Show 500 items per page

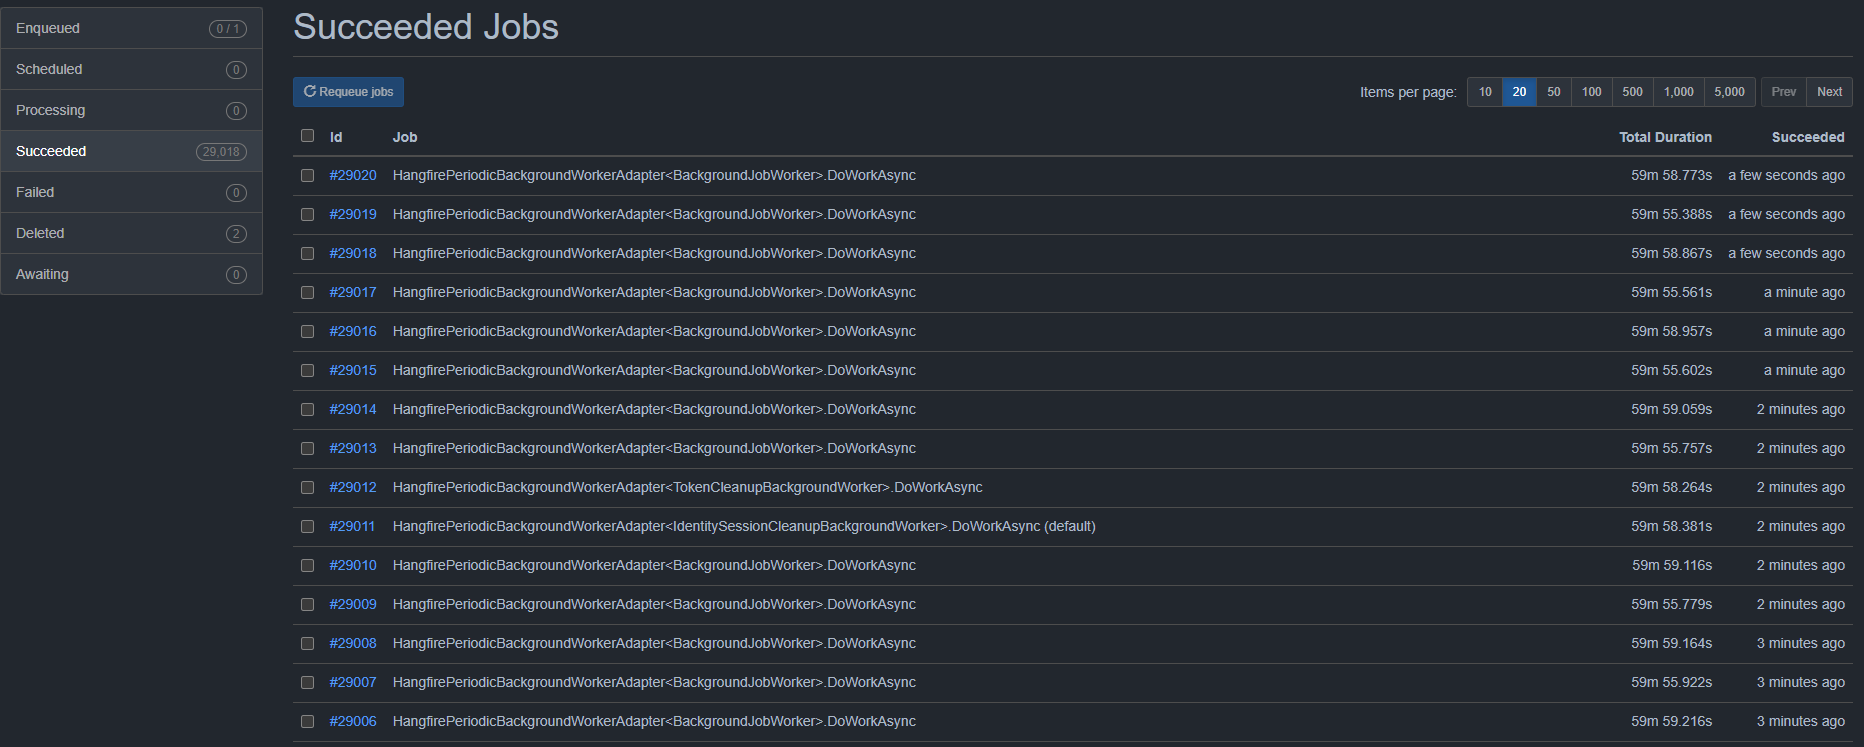tap(1632, 92)
